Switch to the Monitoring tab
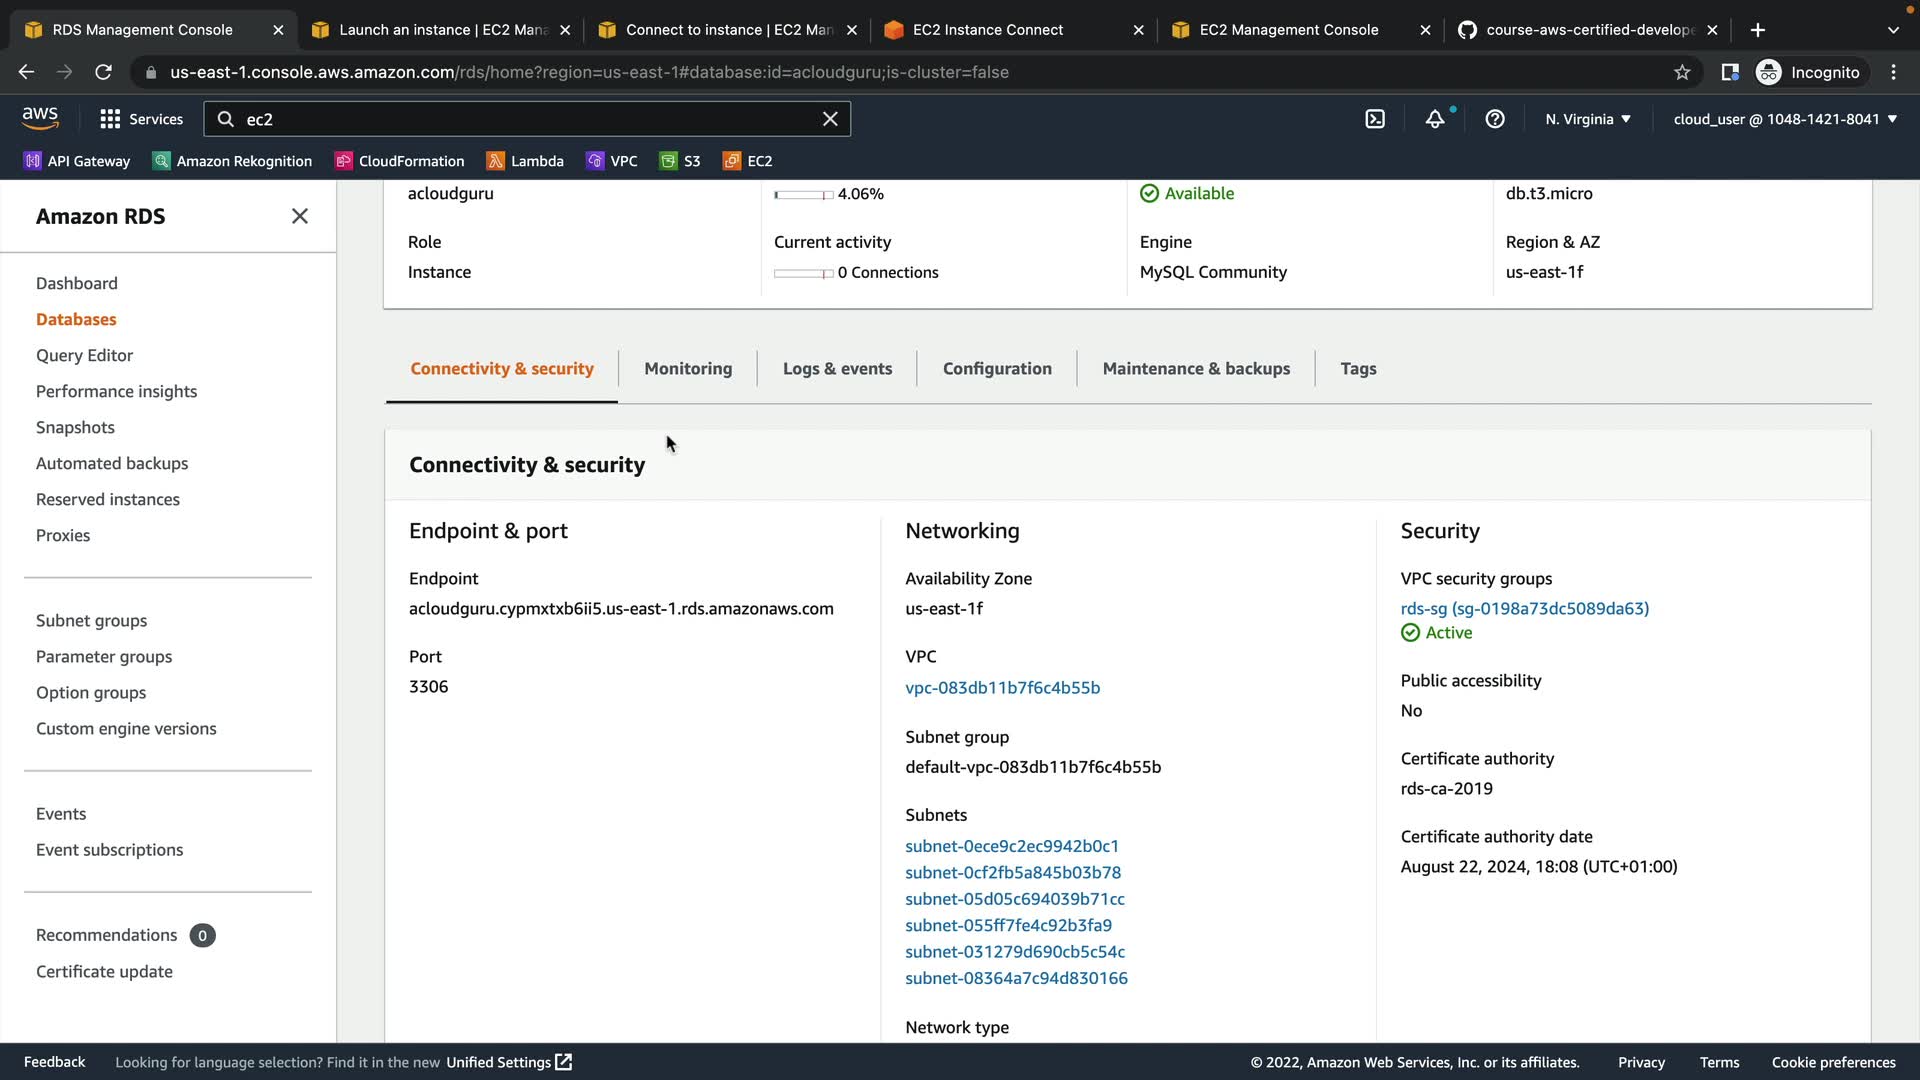Viewport: 1920px width, 1080px height. pyautogui.click(x=688, y=368)
